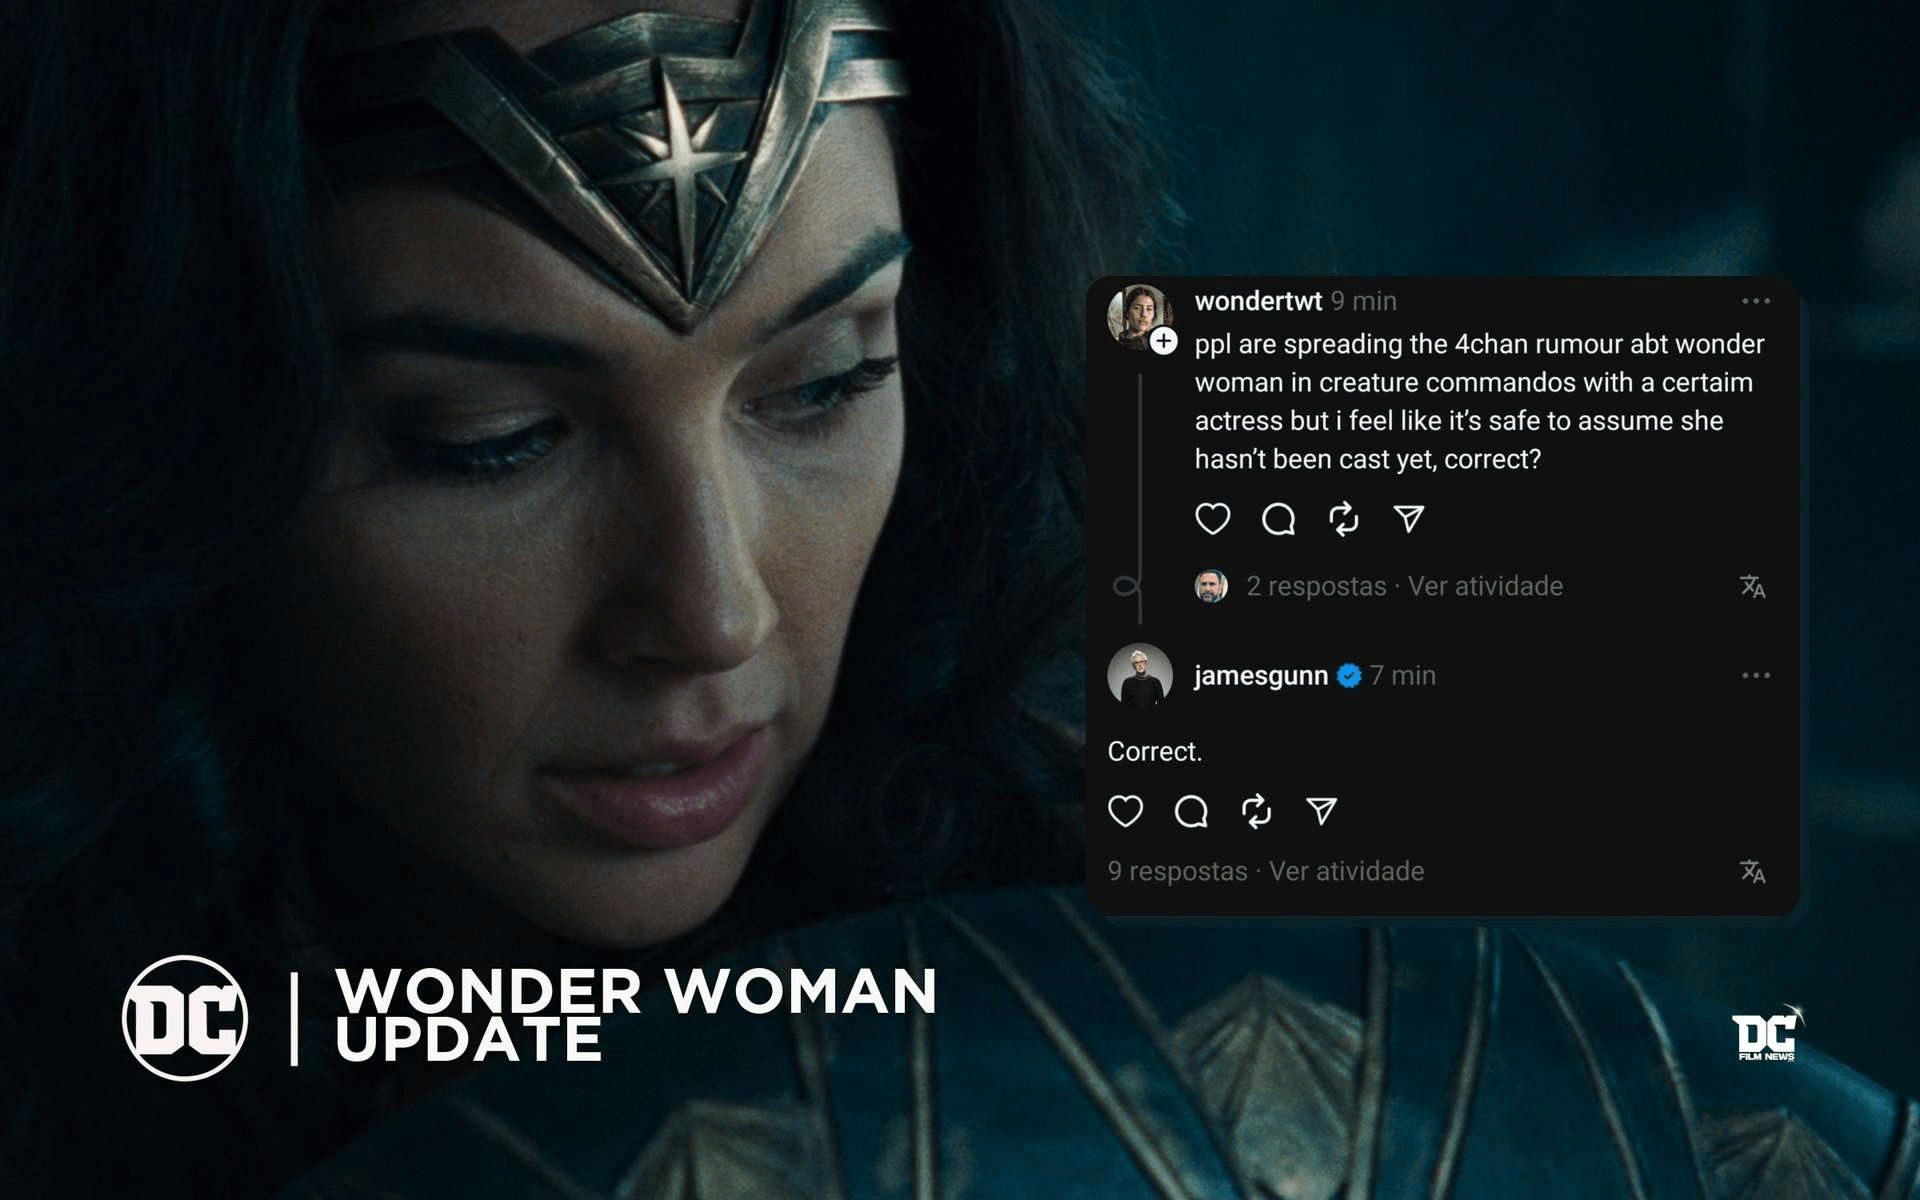
Task: Open more options for wondertwt post
Action: [x=1756, y=301]
